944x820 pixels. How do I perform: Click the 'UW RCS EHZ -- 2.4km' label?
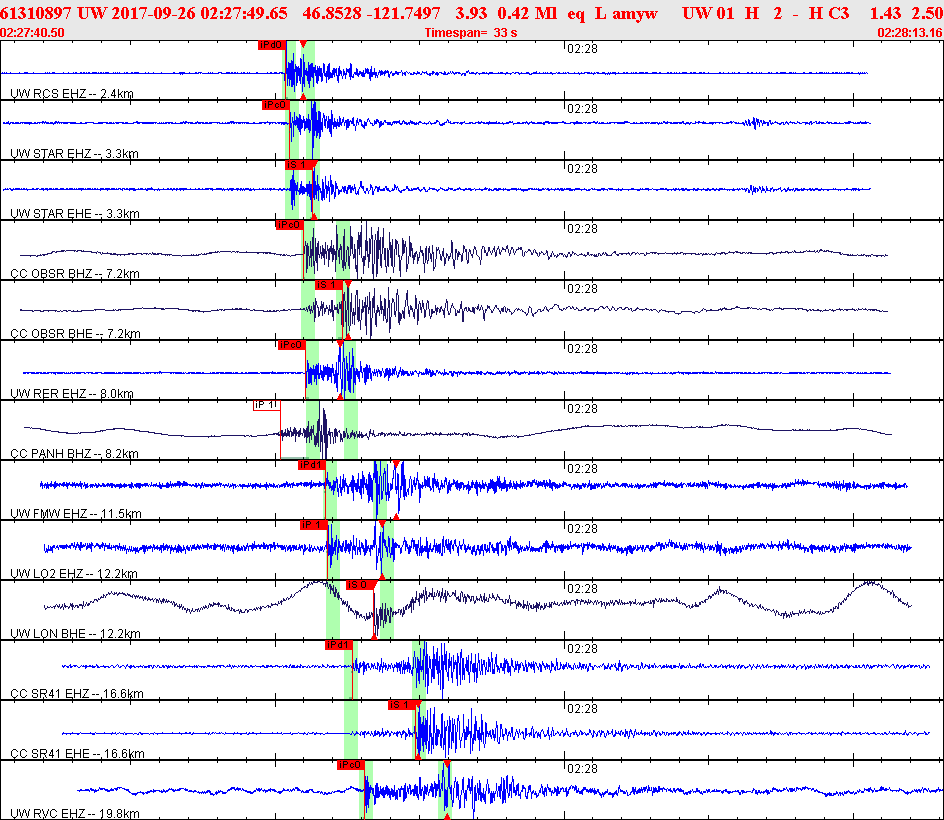click(72, 93)
